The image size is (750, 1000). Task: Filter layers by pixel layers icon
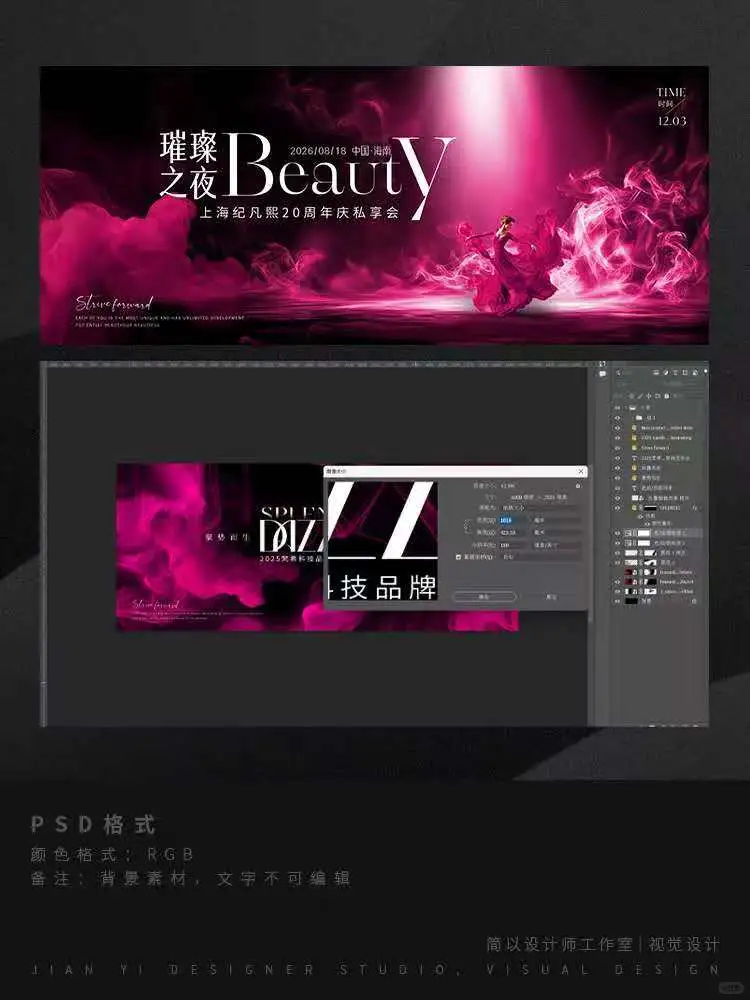(x=656, y=372)
